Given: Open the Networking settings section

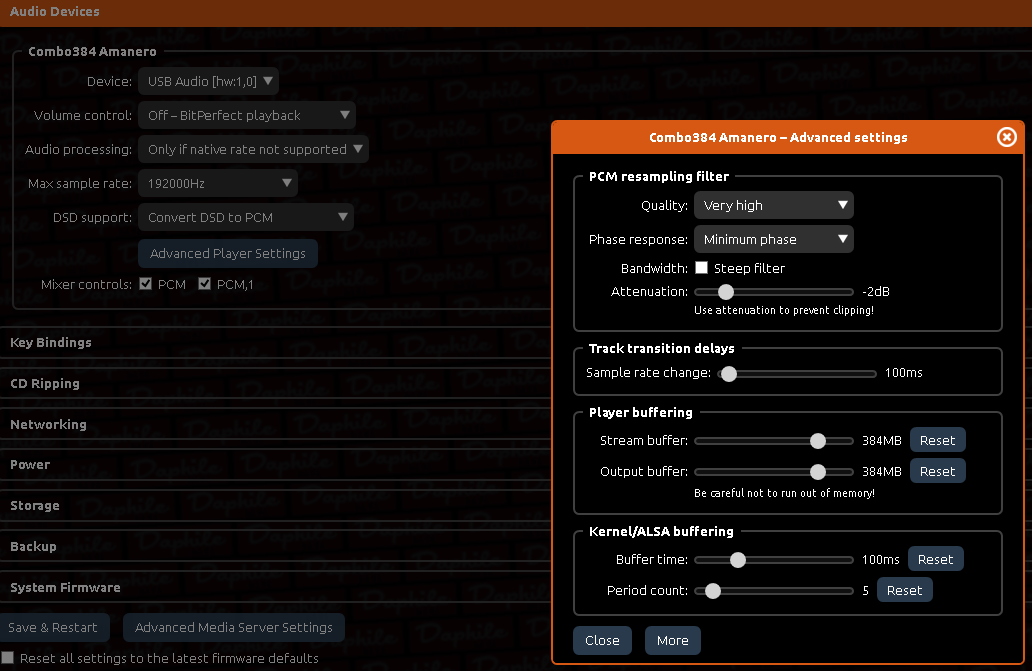Looking at the screenshot, I should [48, 425].
